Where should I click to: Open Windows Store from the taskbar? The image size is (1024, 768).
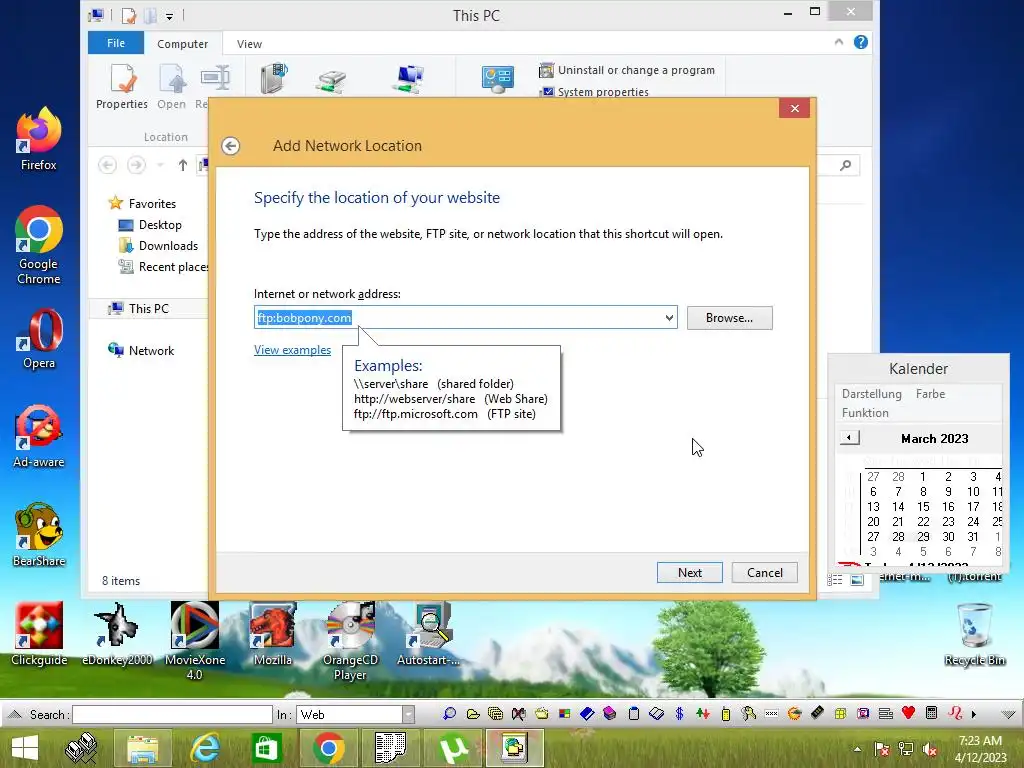266,748
